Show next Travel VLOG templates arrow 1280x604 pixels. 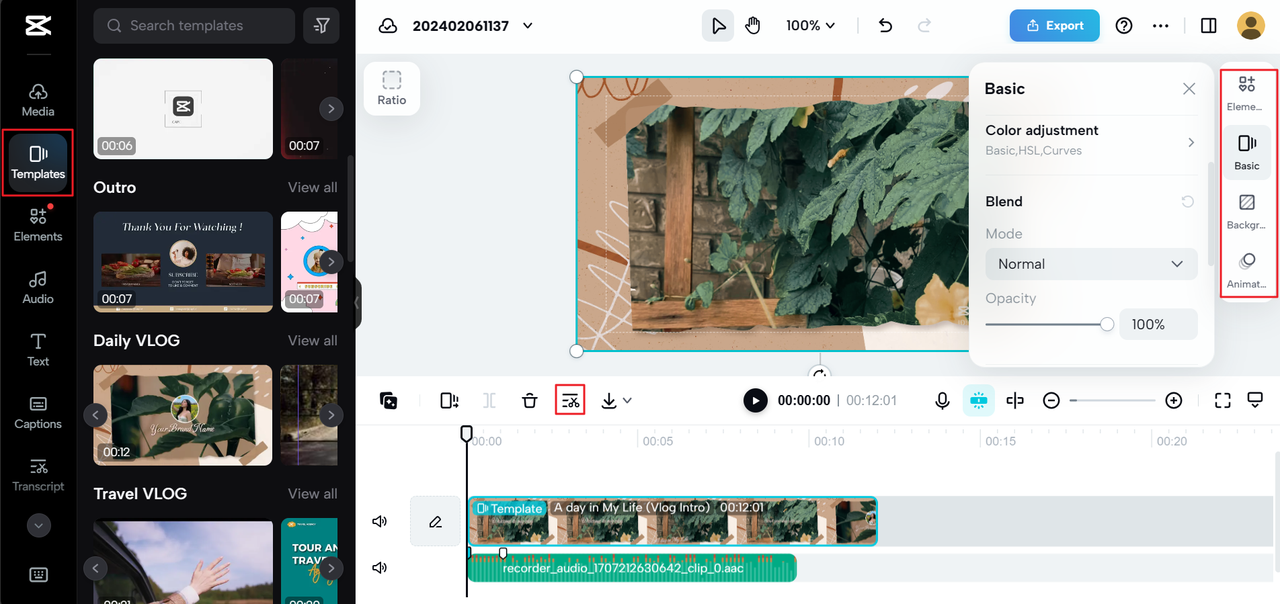[x=330, y=568]
